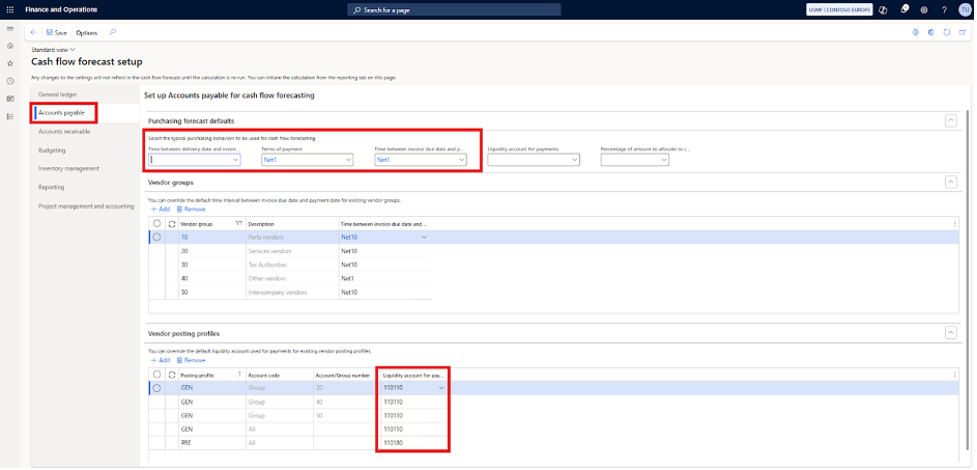The height and width of the screenshot is (470, 977).
Task: Click the back arrow in toolbar
Action: tap(35, 32)
